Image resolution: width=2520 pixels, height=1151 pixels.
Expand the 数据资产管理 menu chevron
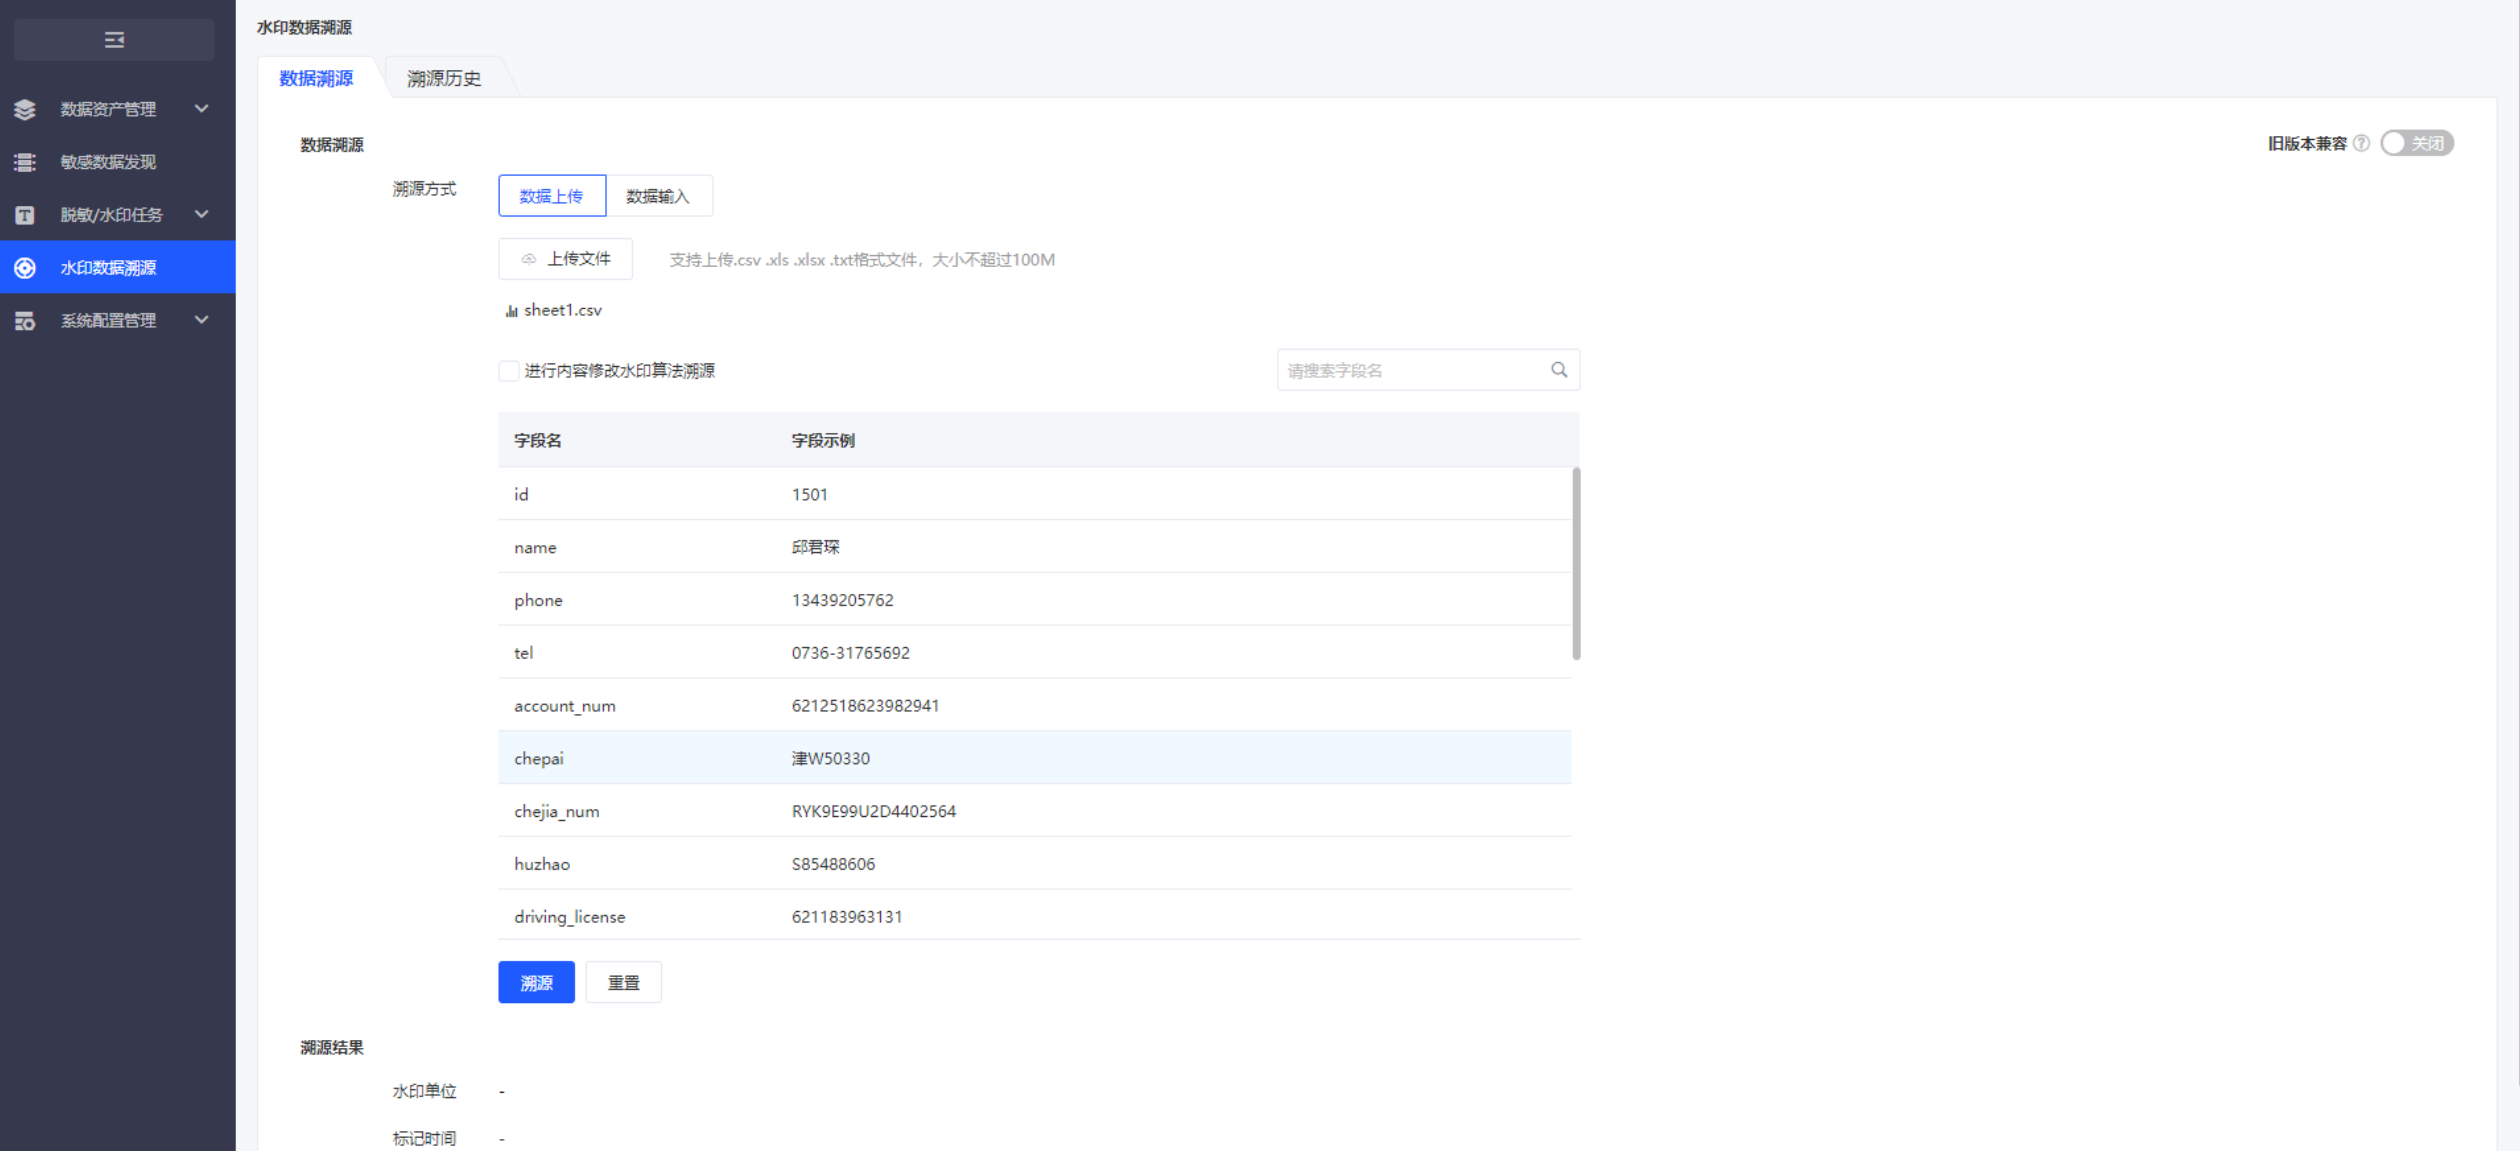tap(201, 108)
